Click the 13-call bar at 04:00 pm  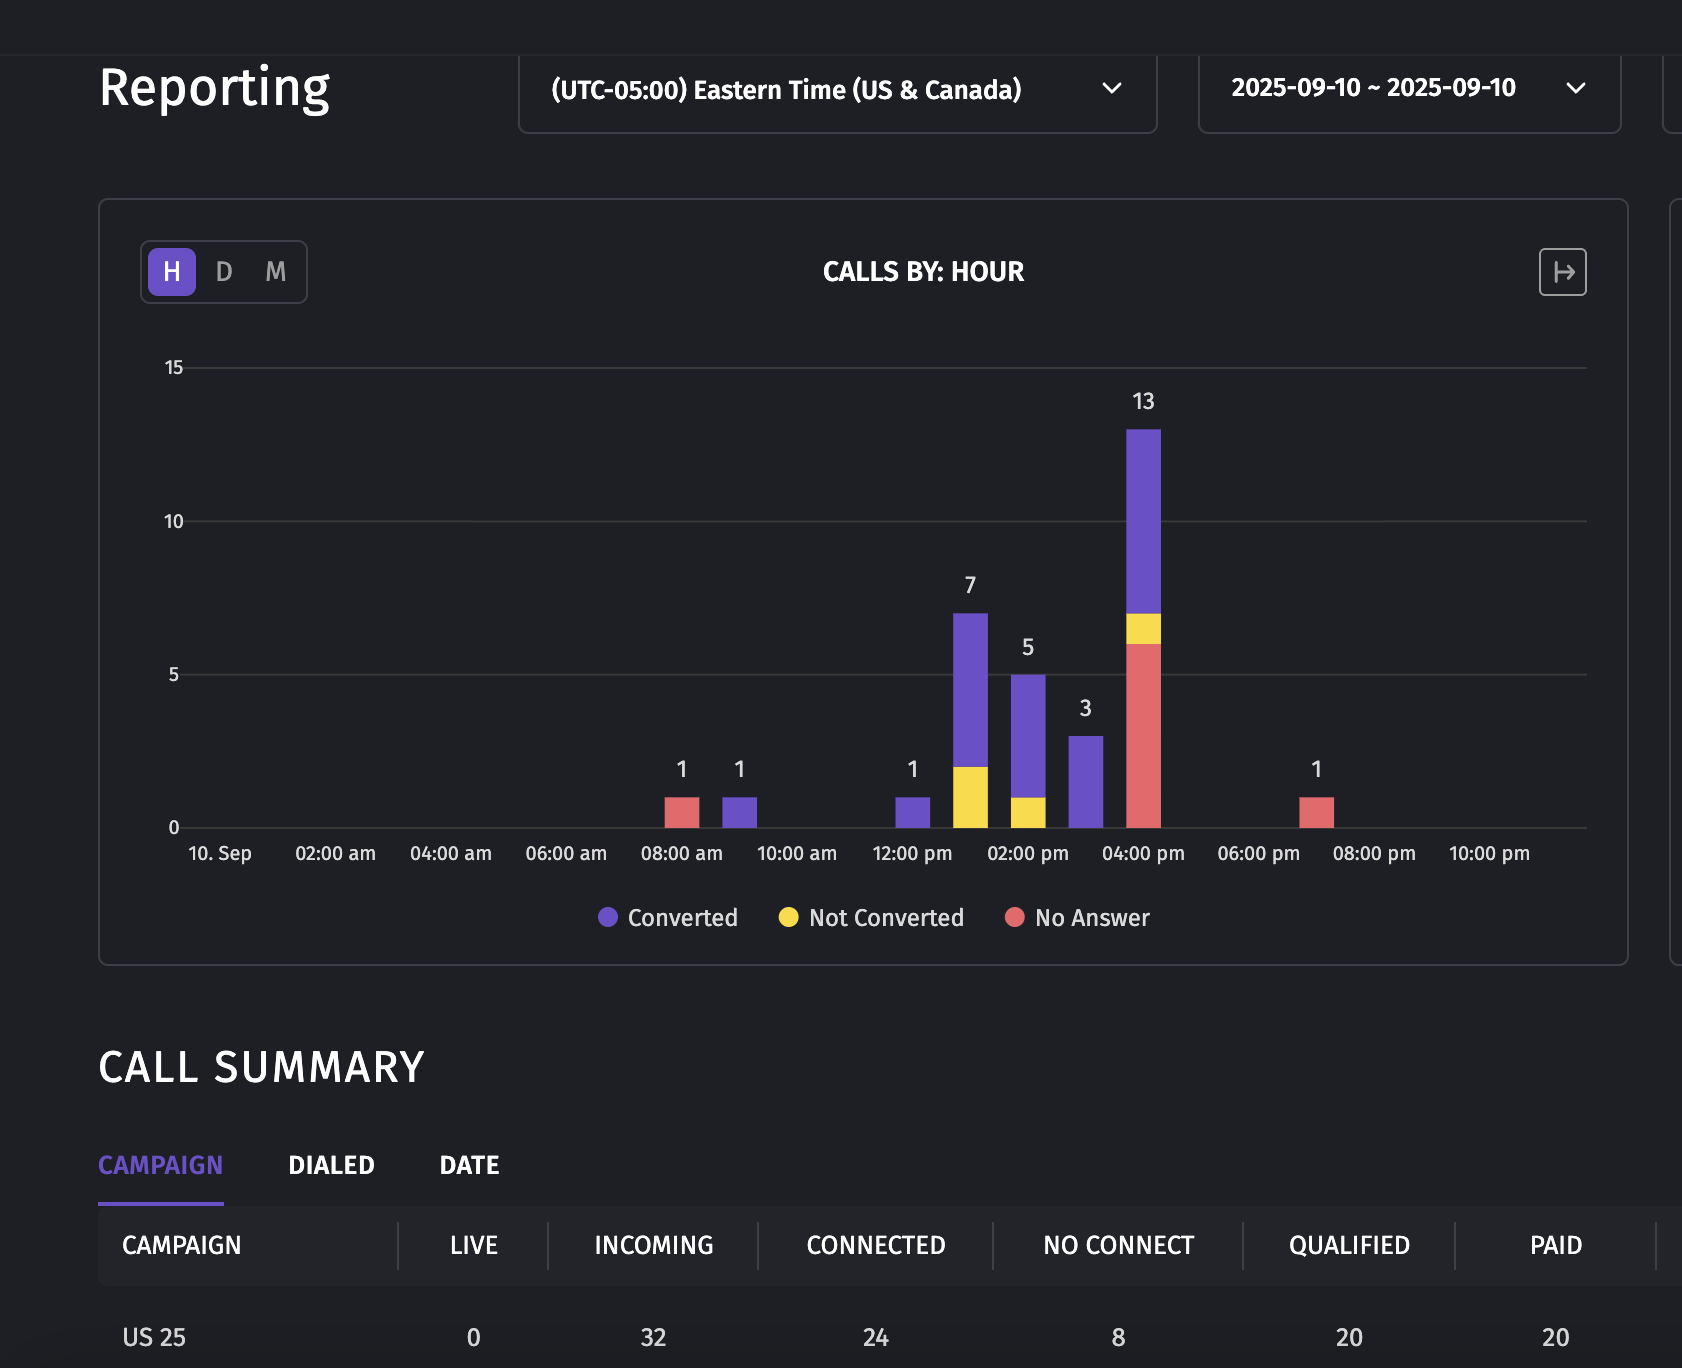pos(1143,628)
